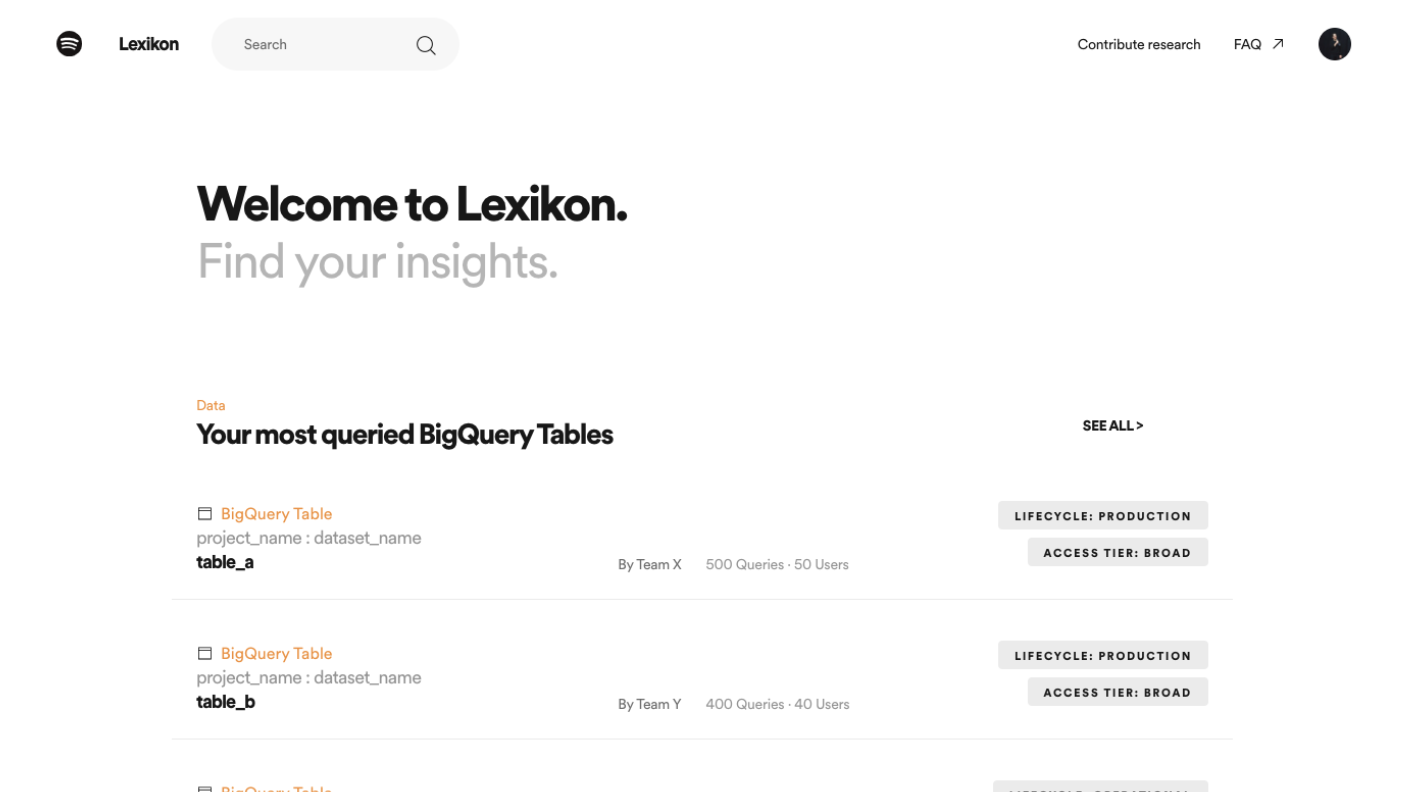Expand SEE ALL most queried tables

coord(1112,426)
